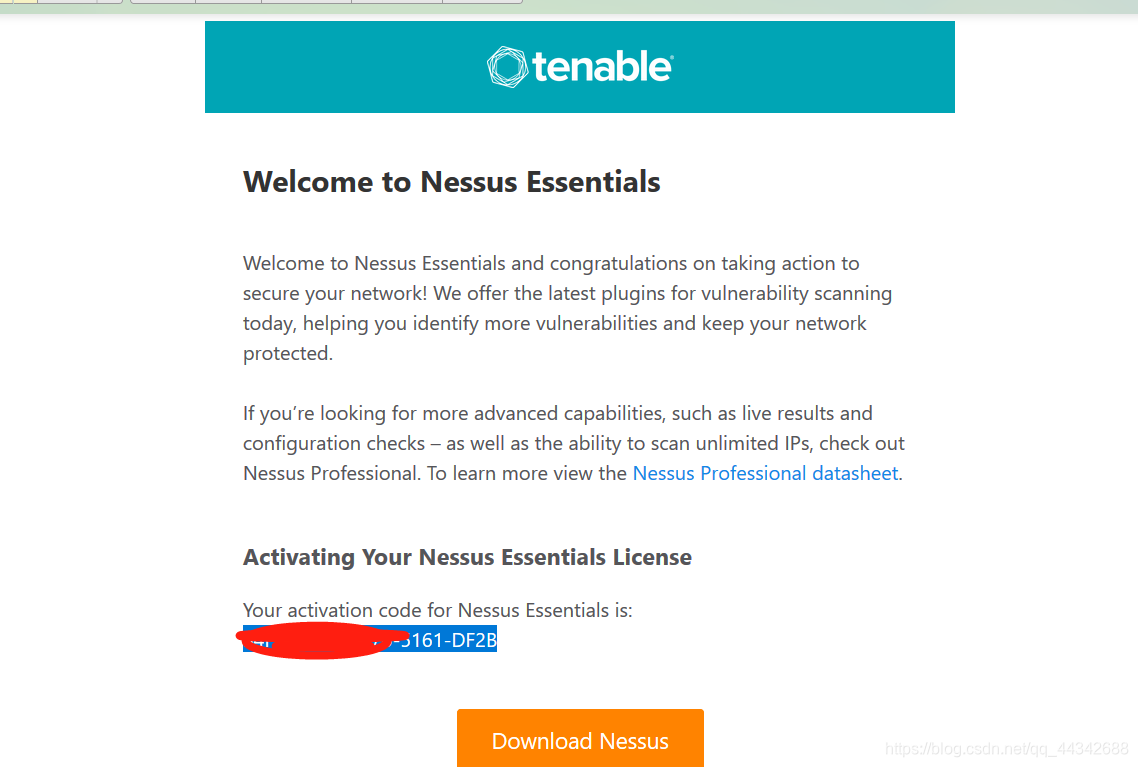Click the Welcome to Nessus Essentials heading

pyautogui.click(x=451, y=182)
